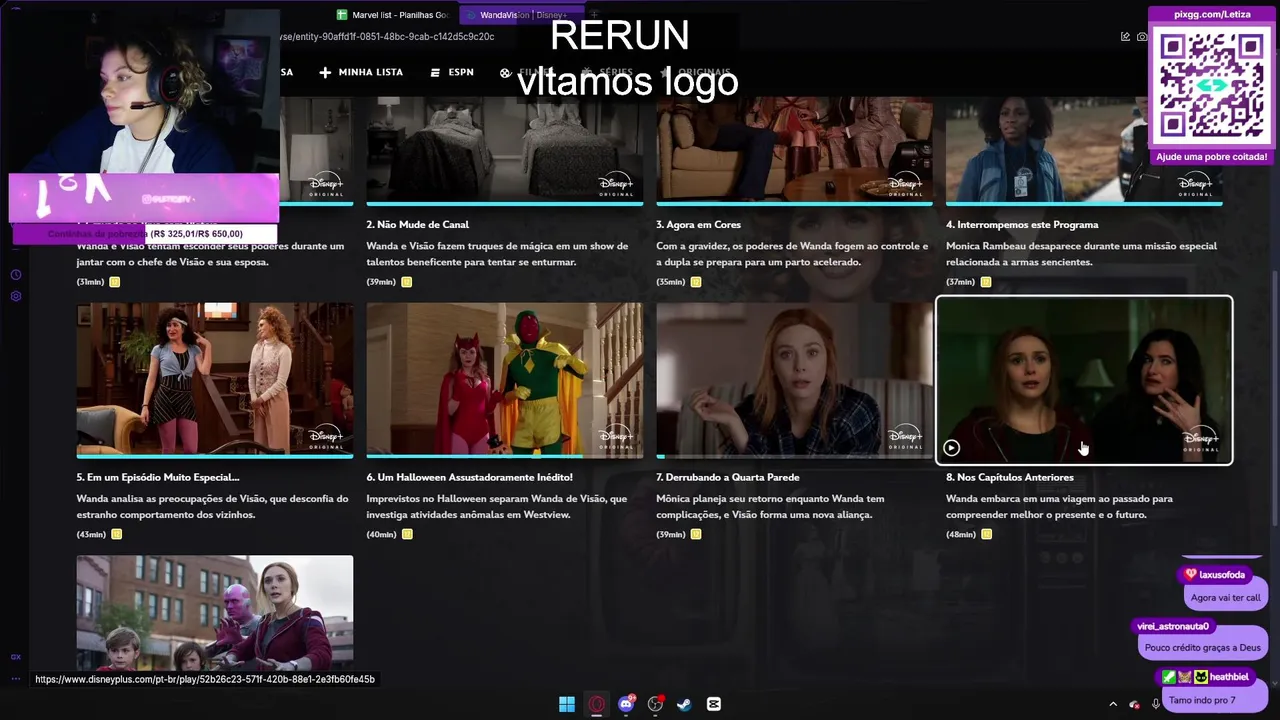Open Windows Start menu
Viewport: 1280px width, 720px height.
(x=567, y=704)
